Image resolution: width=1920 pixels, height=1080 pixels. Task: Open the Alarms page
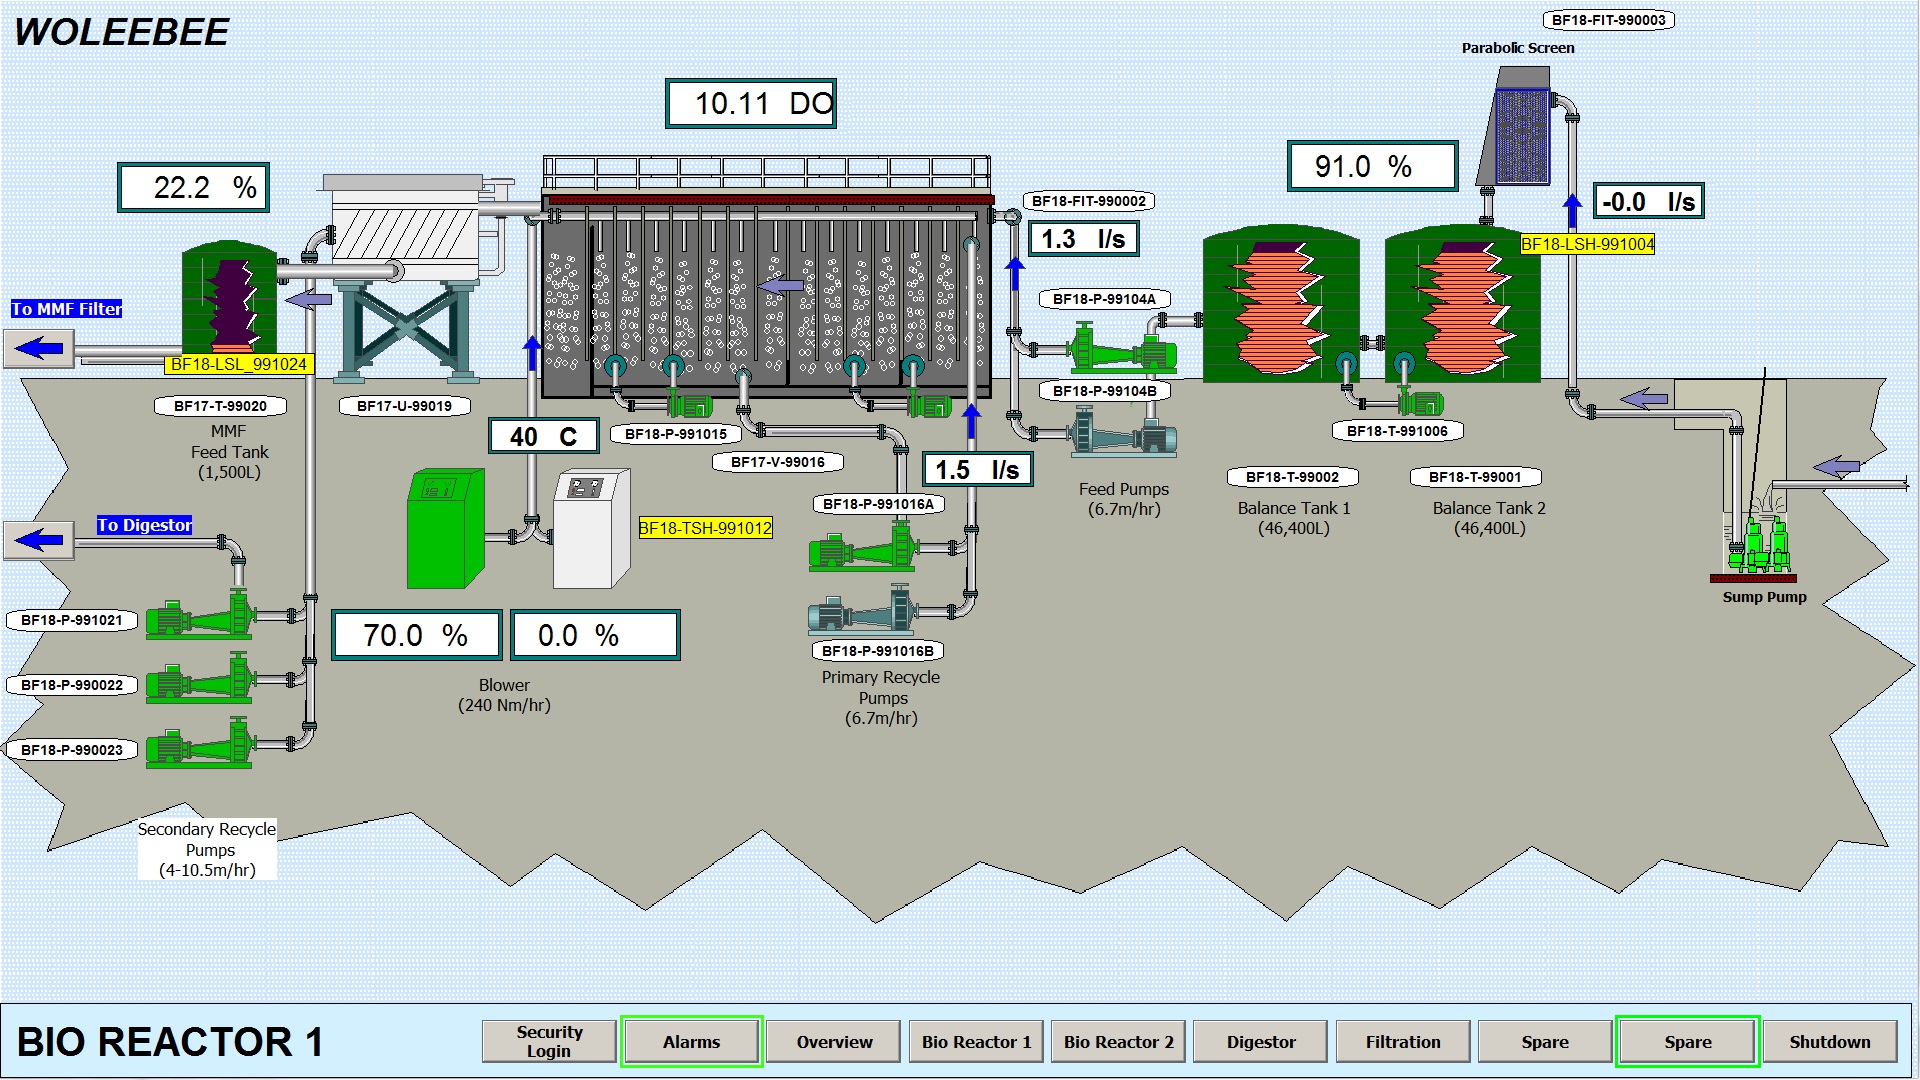pos(692,1042)
